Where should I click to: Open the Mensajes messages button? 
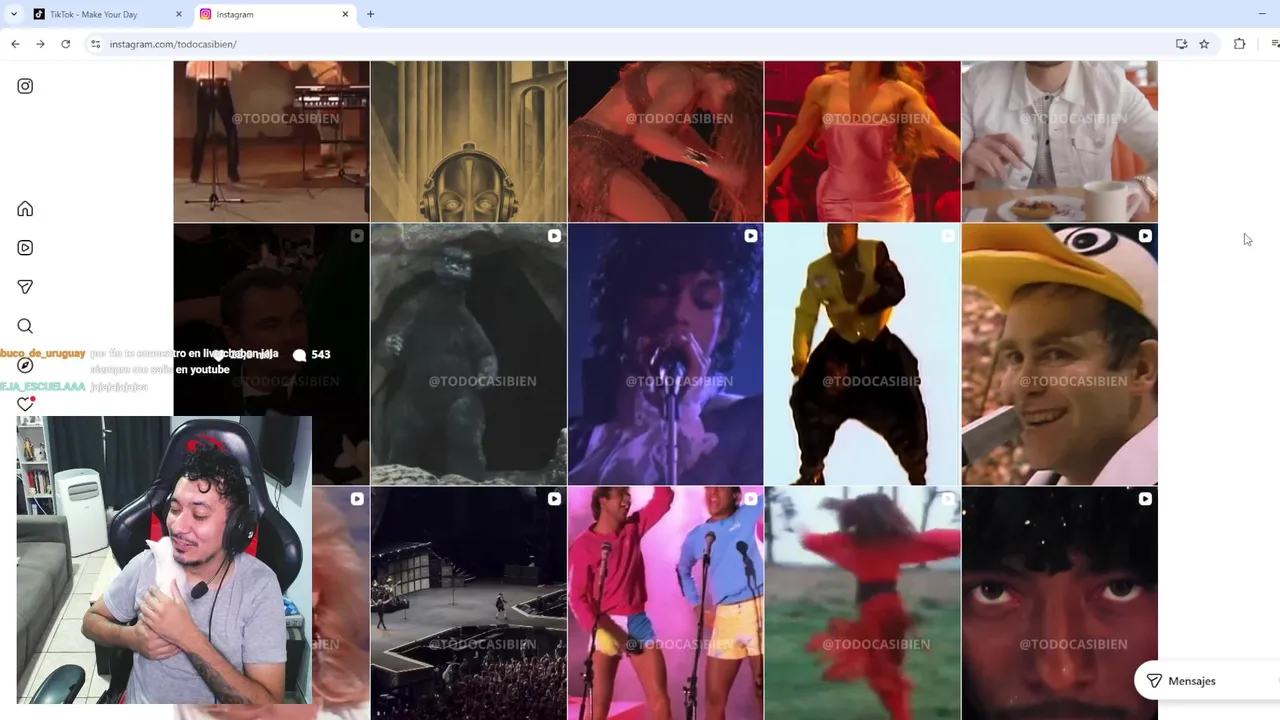pyautogui.click(x=1206, y=681)
